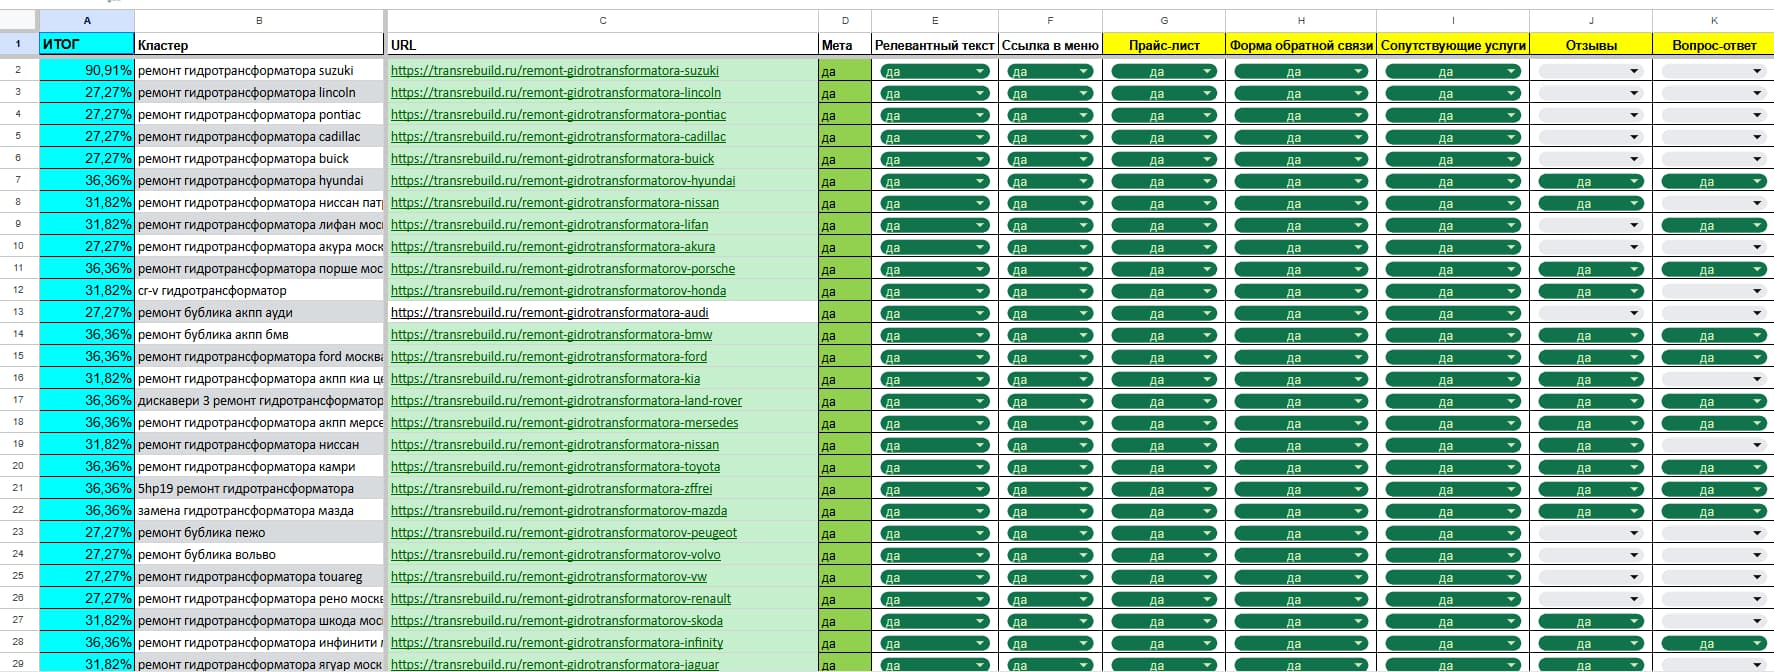
Task: Select the Форма обратной связи header
Action: click(1301, 44)
